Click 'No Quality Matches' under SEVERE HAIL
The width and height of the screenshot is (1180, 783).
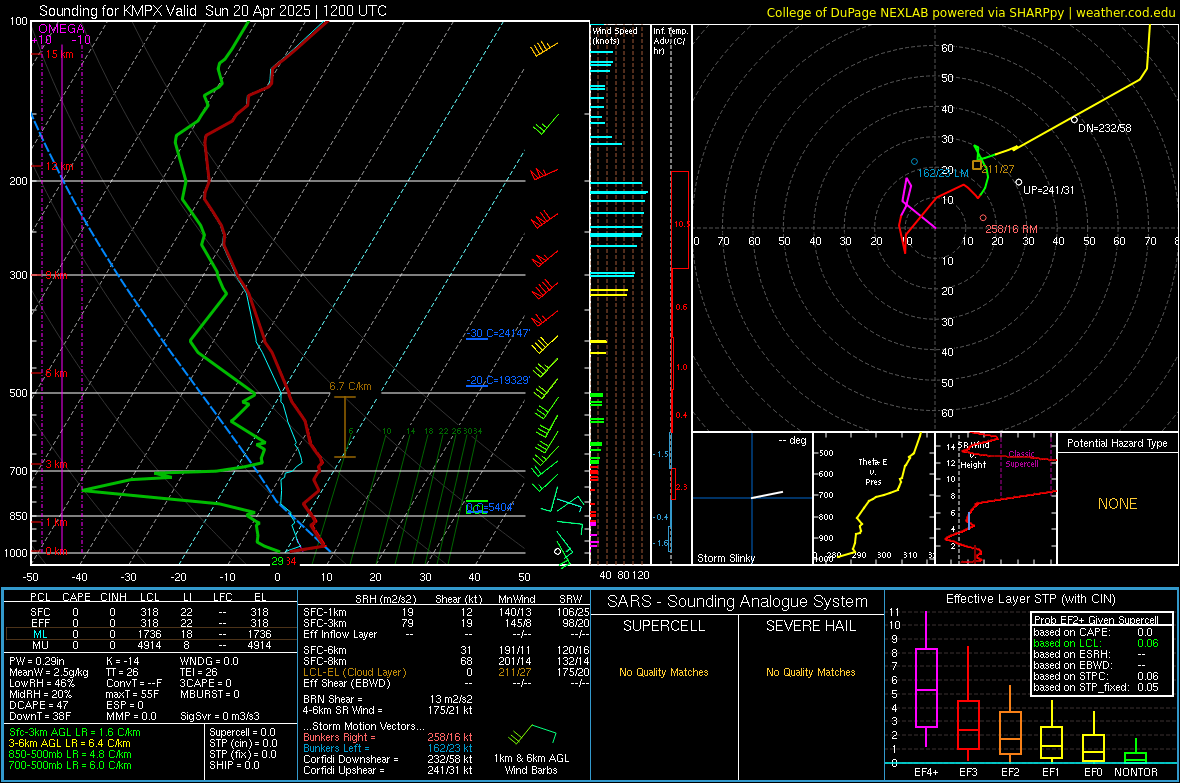810,672
